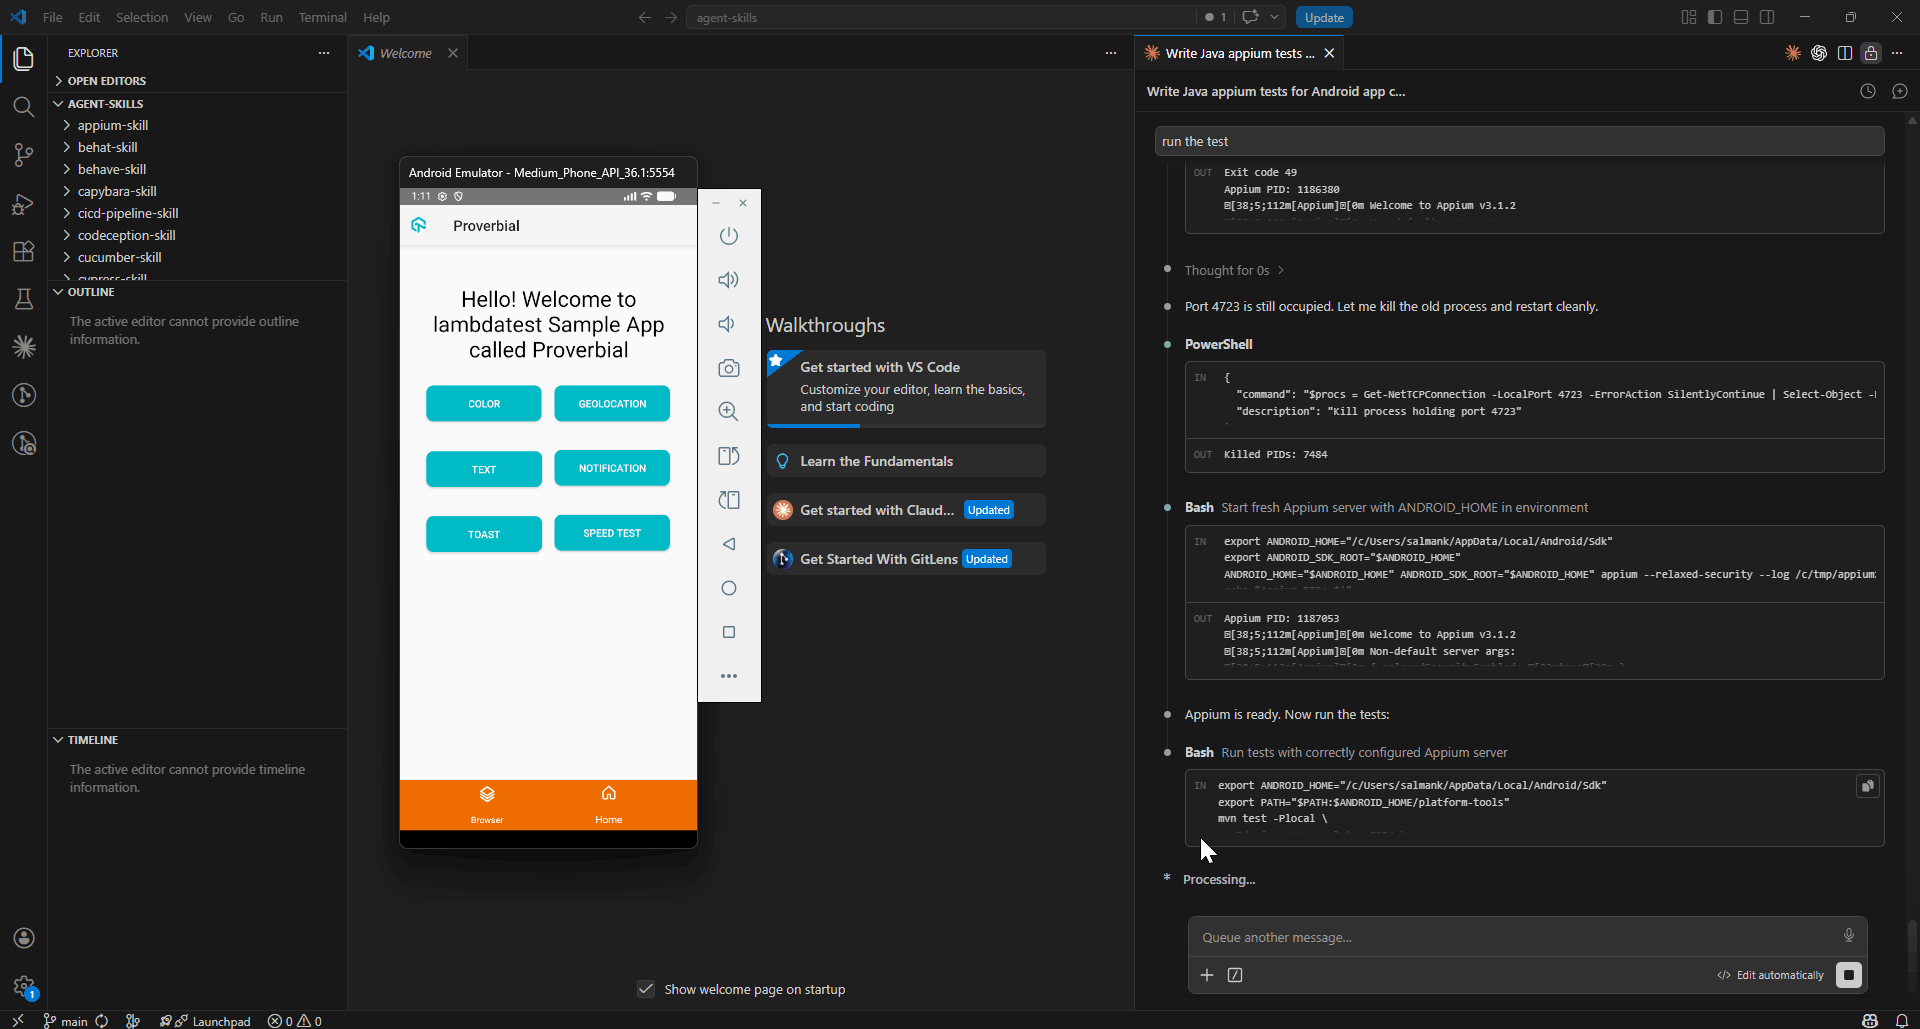
Task: Expand the OPEN EDITORS section
Action: pos(198,81)
